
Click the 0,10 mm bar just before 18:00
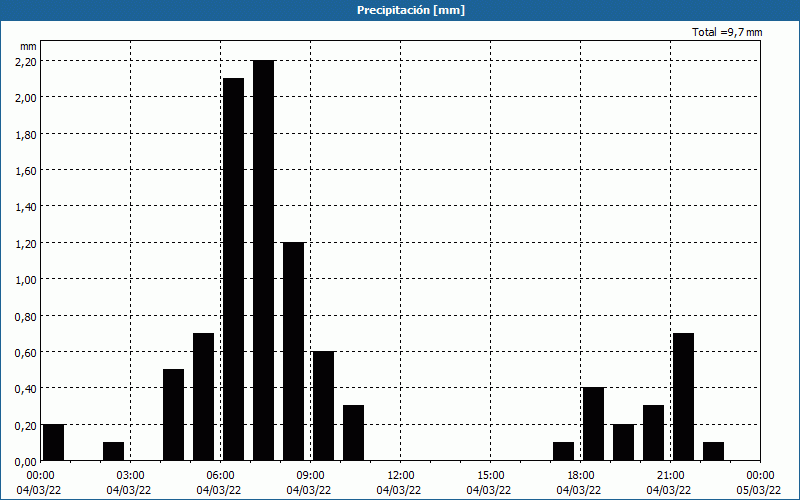click(x=563, y=452)
